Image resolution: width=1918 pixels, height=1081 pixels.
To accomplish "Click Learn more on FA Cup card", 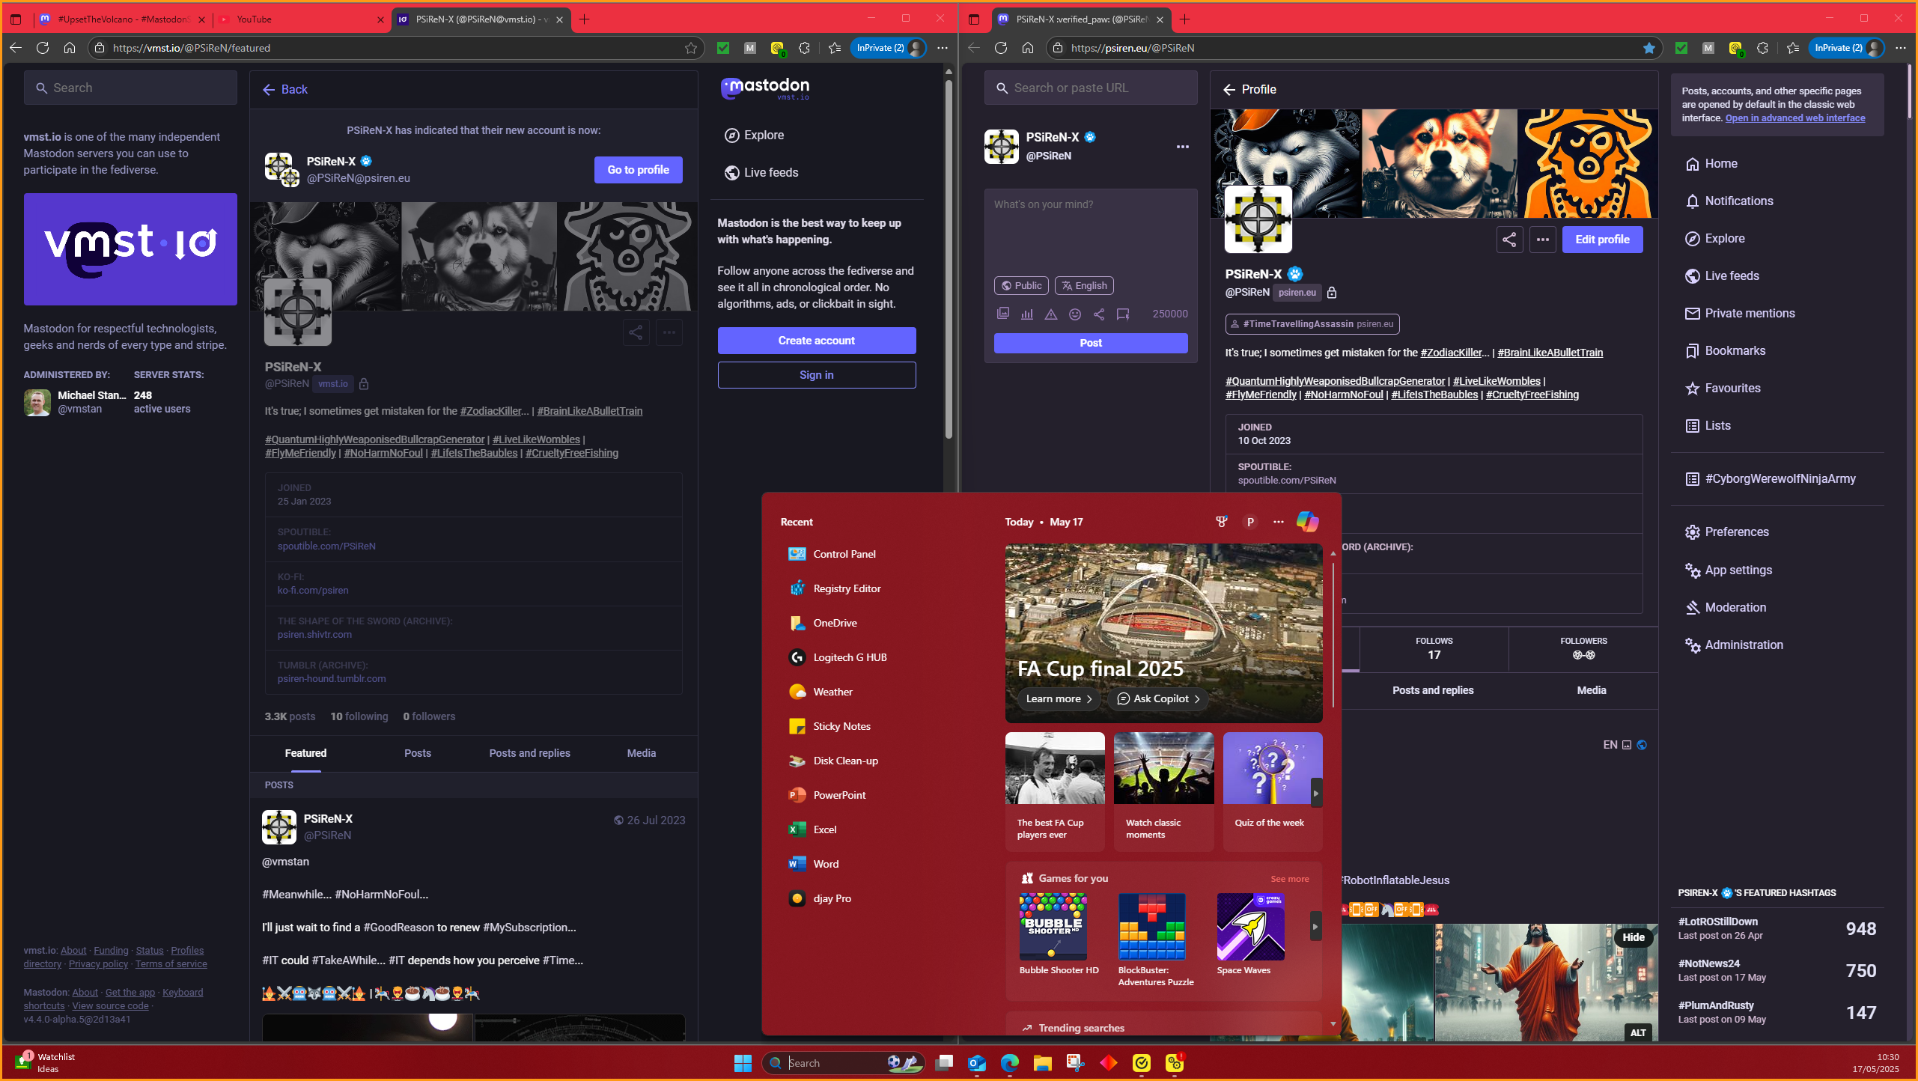I will [x=1059, y=699].
